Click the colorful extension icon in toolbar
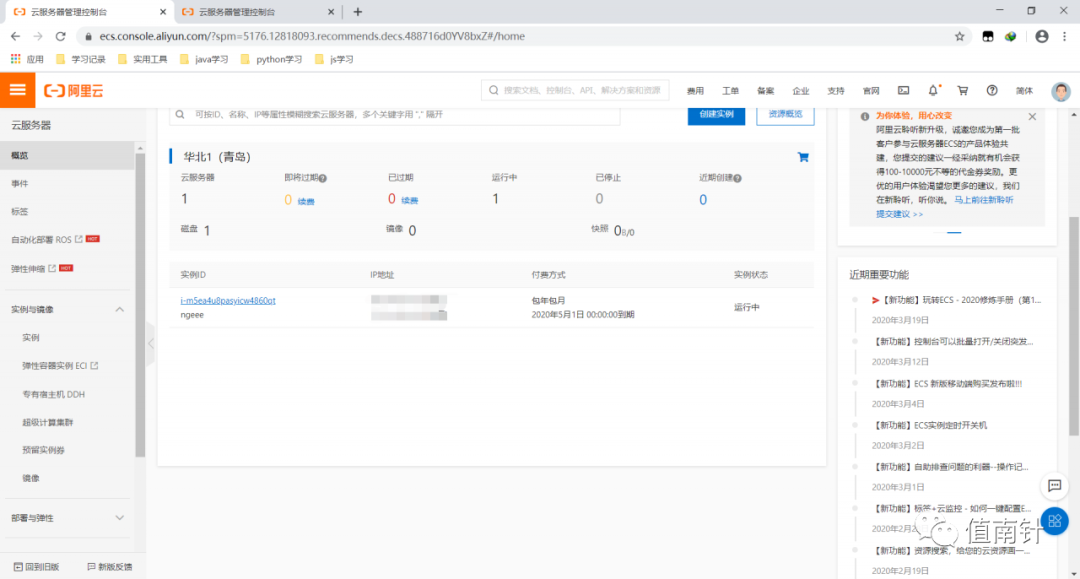Viewport: 1080px width, 579px height. [x=1010, y=36]
